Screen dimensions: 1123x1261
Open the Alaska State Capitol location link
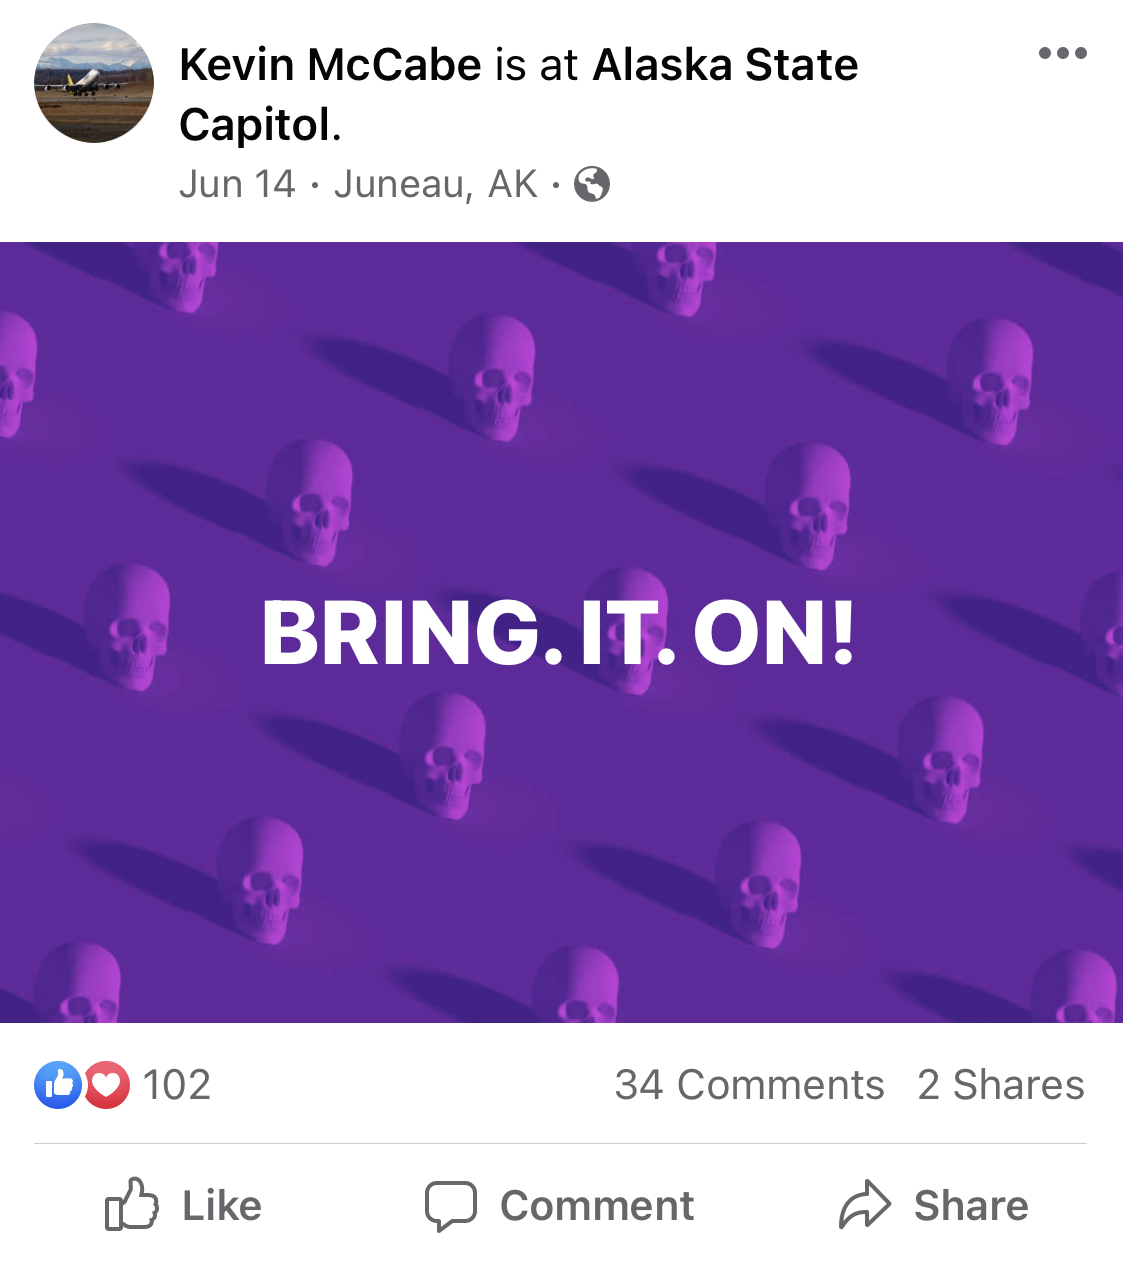coord(518,95)
